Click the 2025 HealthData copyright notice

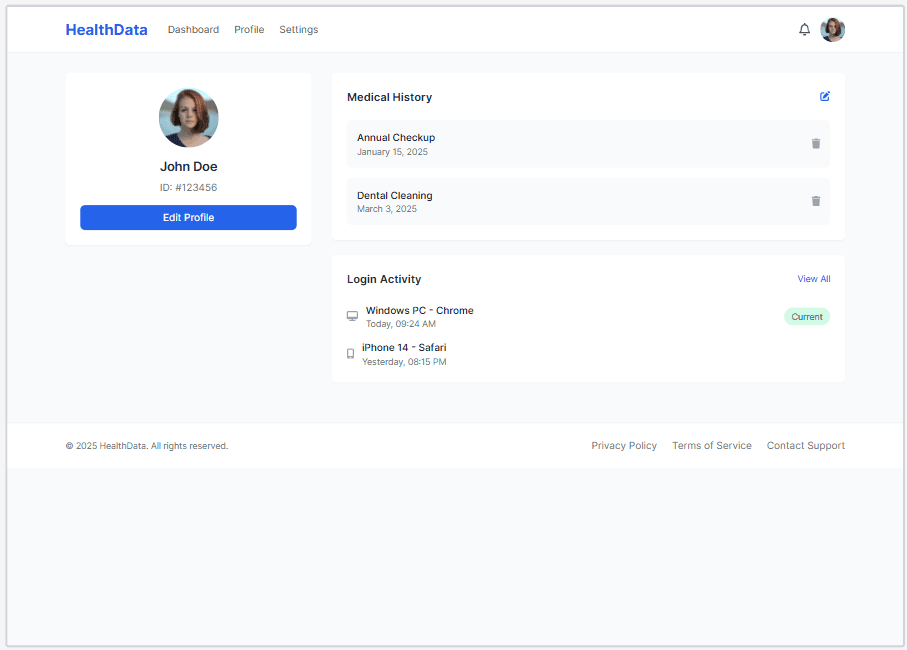147,446
